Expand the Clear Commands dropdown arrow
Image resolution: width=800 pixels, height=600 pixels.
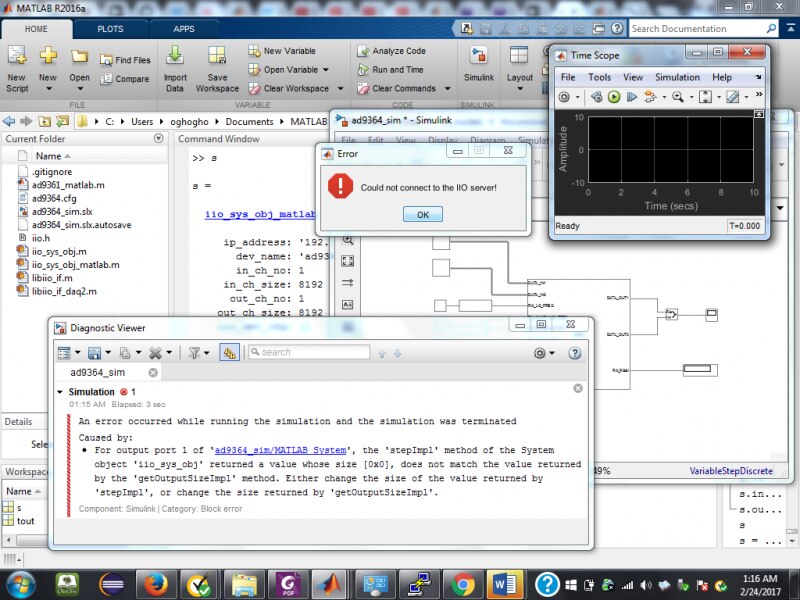pos(445,89)
